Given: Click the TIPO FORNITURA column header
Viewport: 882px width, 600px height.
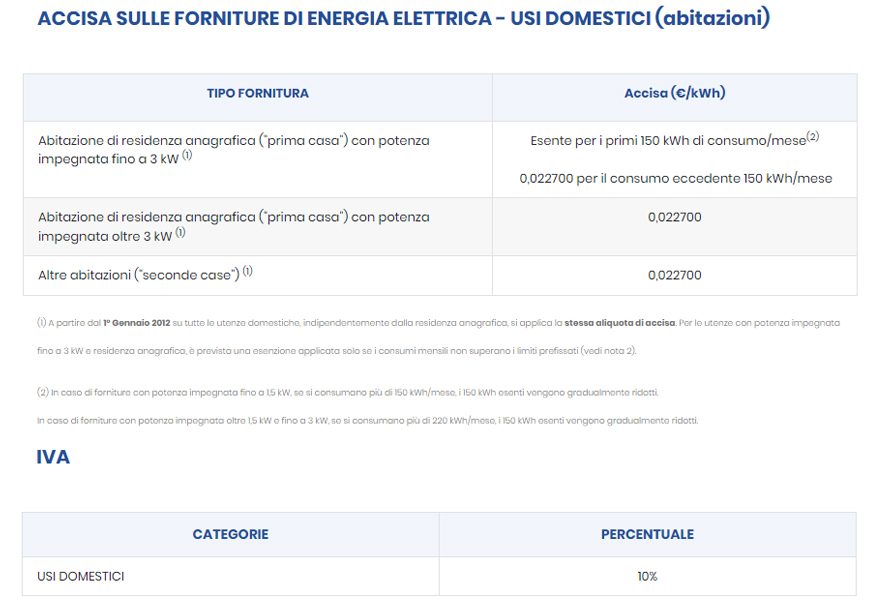Looking at the screenshot, I should (x=257, y=93).
